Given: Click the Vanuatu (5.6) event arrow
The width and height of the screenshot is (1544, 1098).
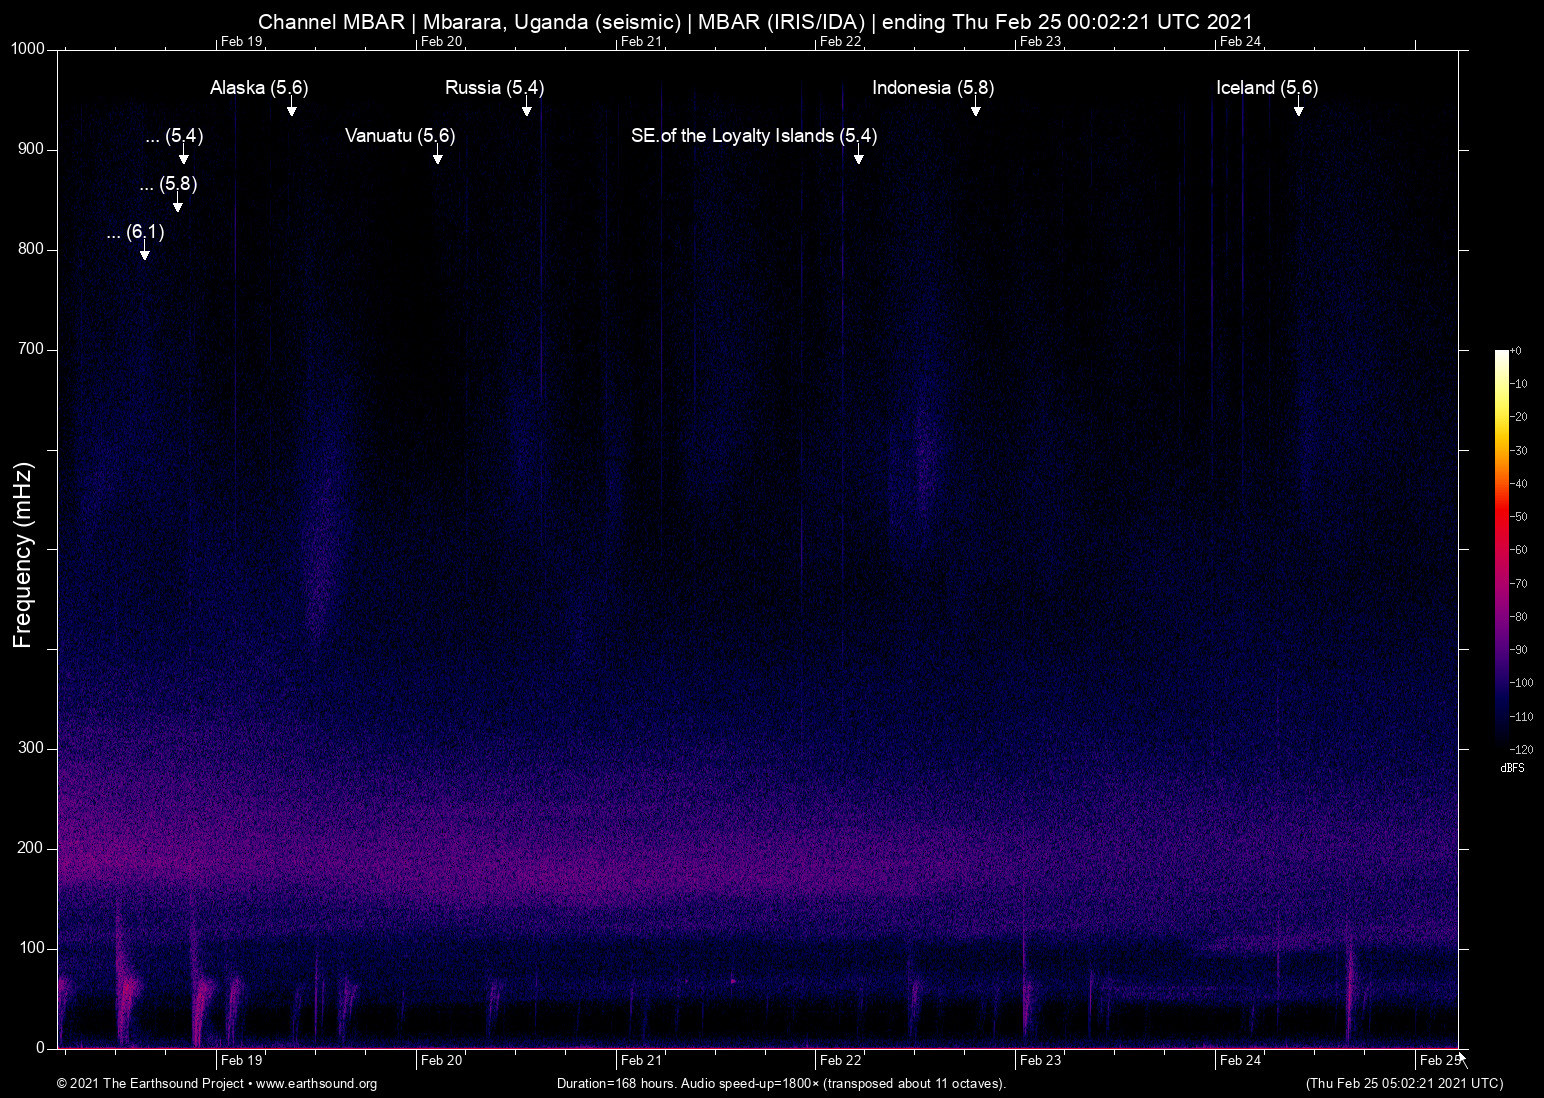Looking at the screenshot, I should (437, 159).
